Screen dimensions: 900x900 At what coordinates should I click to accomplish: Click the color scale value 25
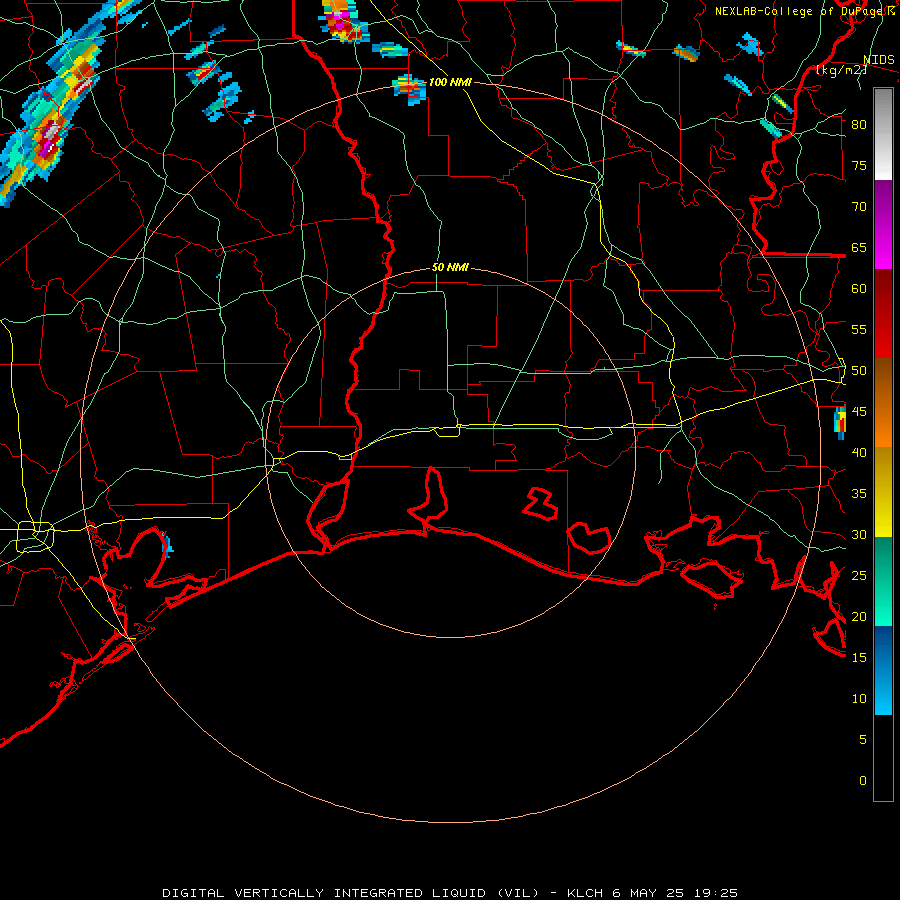(859, 576)
